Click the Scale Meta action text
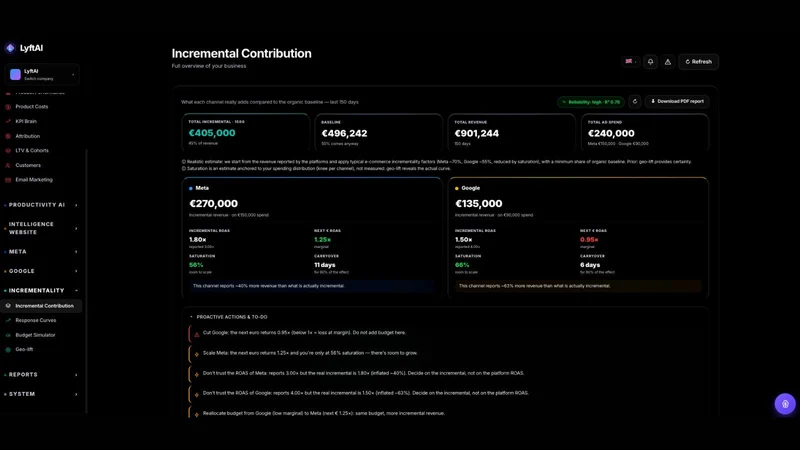Screen dimensions: 800x450 (310, 353)
